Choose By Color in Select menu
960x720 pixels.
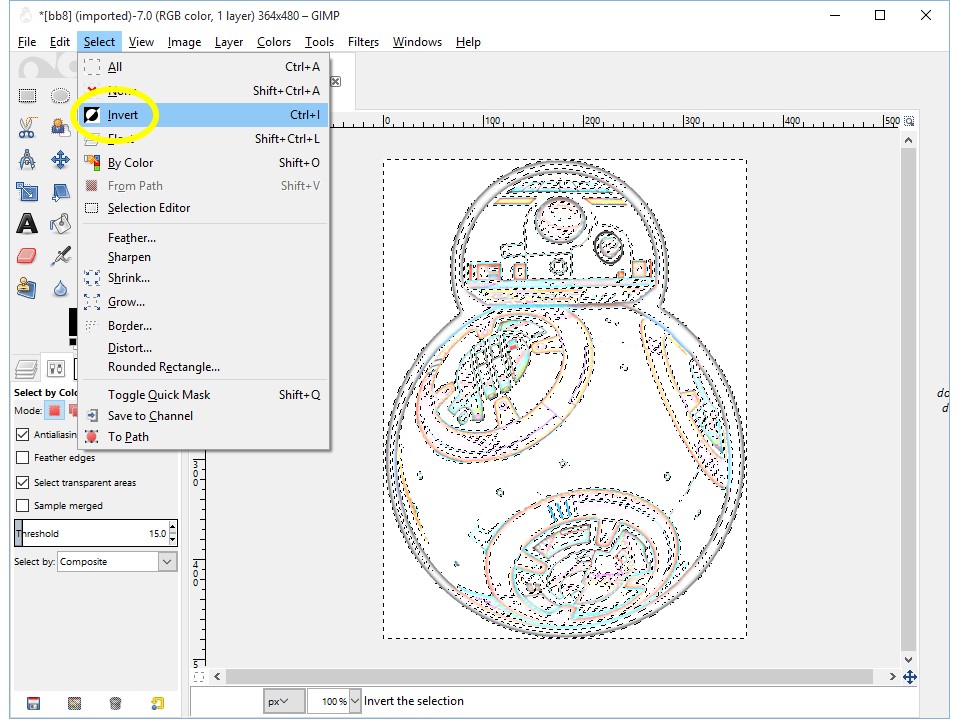click(203, 163)
